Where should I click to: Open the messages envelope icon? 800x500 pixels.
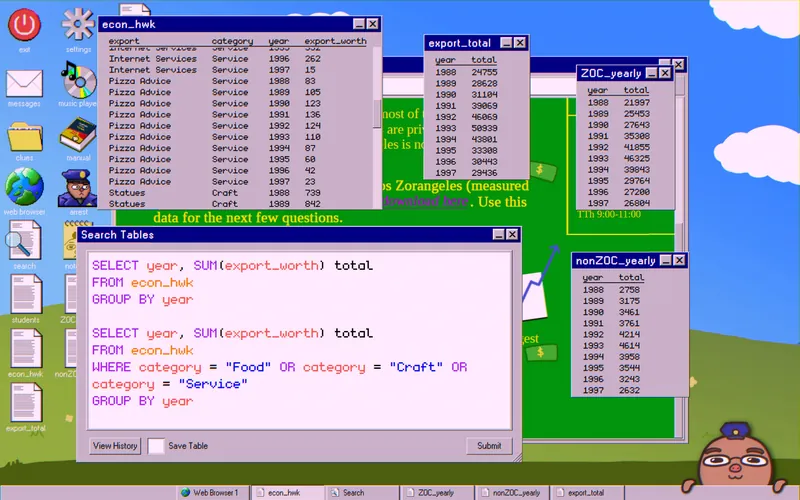(x=24, y=84)
